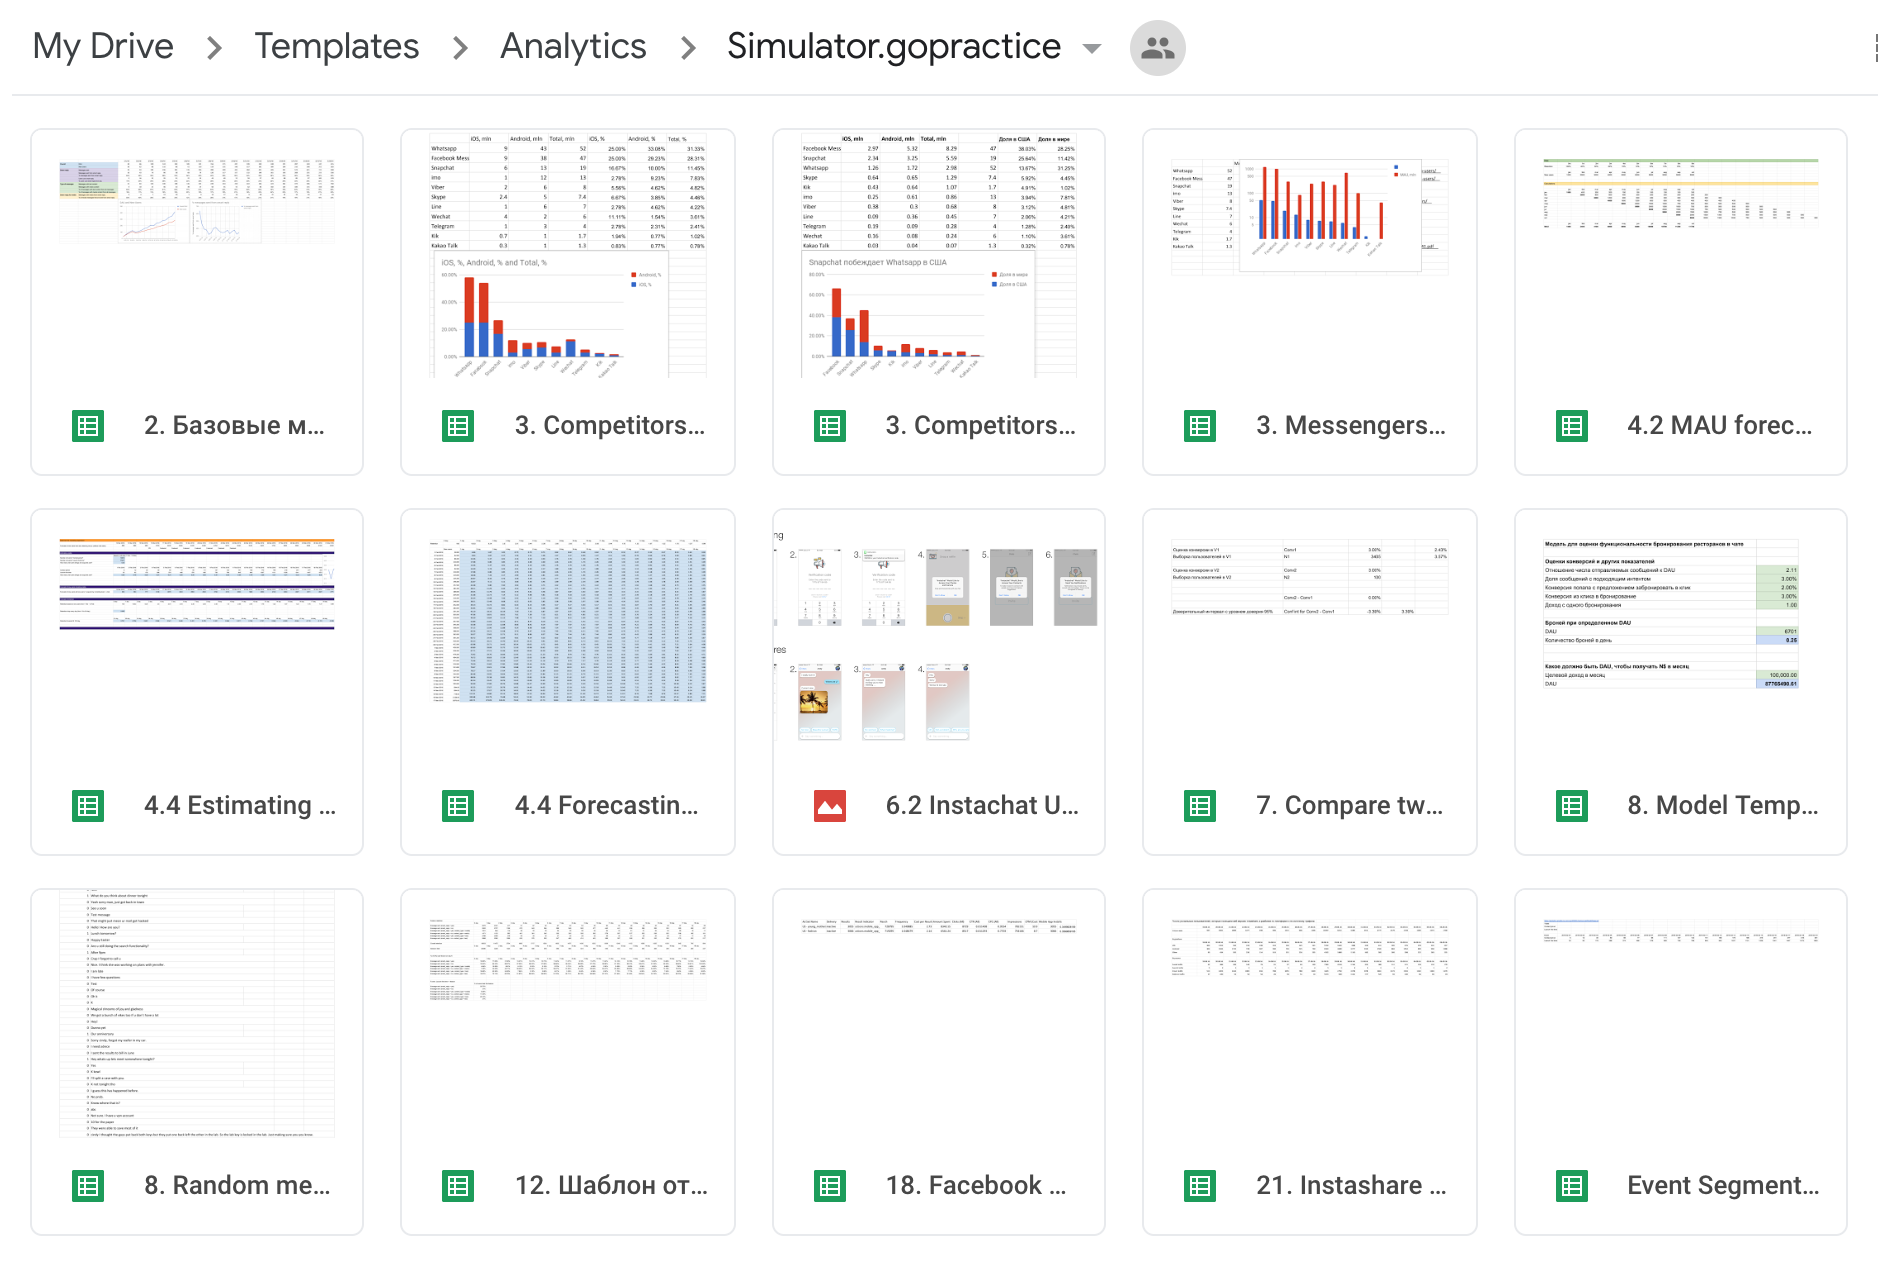Viewport: 1878px width, 1266px height.
Task: Open 21. Instashare file by its name
Action: click(1350, 1186)
